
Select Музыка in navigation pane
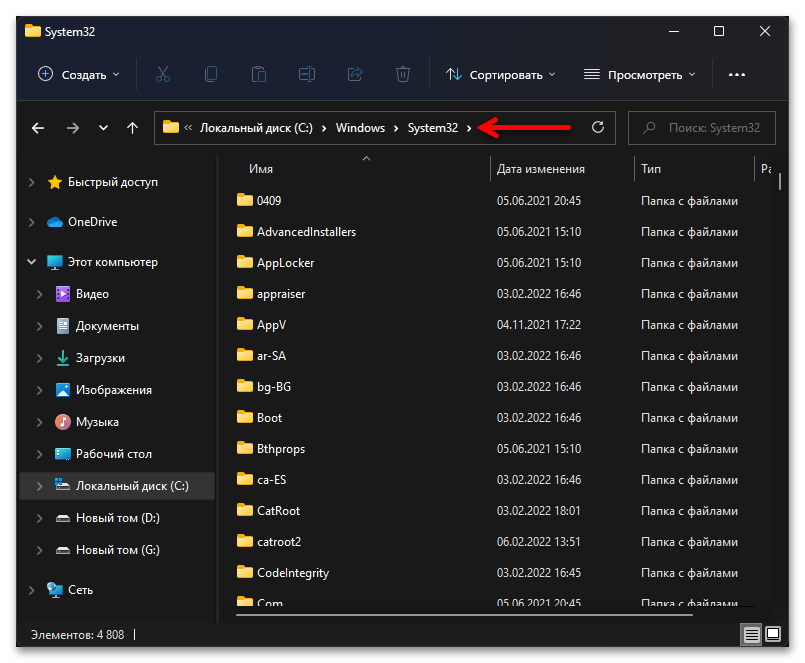(x=98, y=422)
